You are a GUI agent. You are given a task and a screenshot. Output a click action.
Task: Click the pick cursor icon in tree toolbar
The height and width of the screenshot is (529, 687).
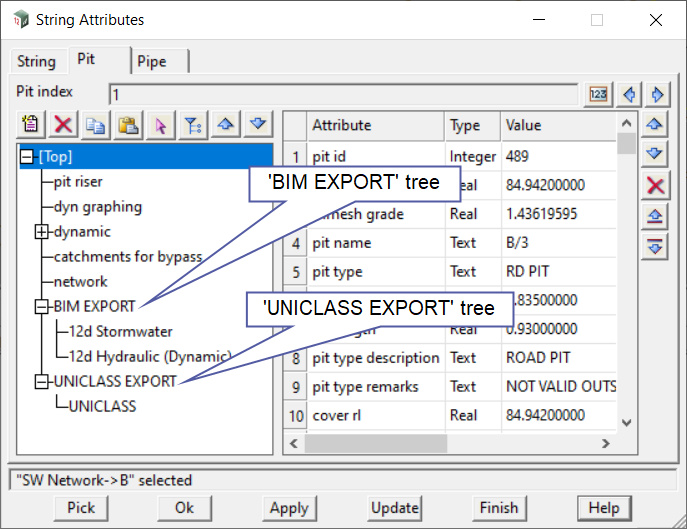[x=160, y=124]
